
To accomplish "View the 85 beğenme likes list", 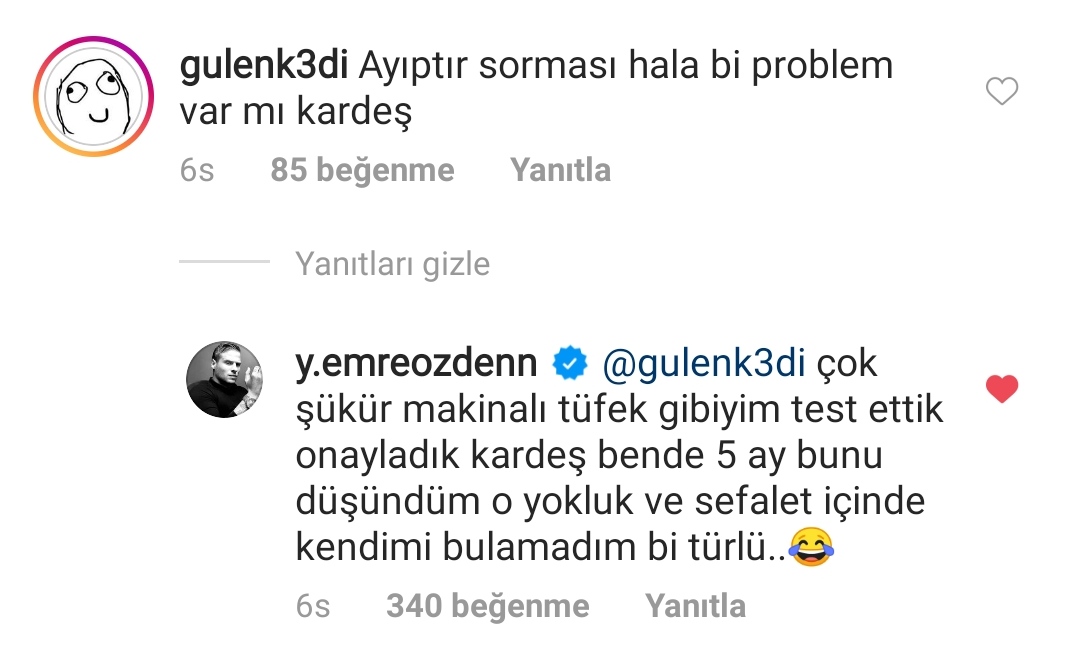I will click(x=362, y=170).
